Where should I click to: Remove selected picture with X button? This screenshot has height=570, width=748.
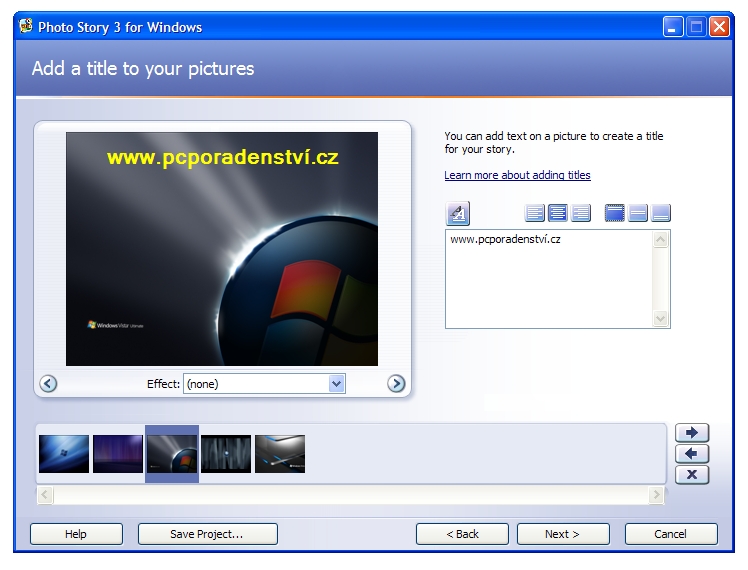692,475
